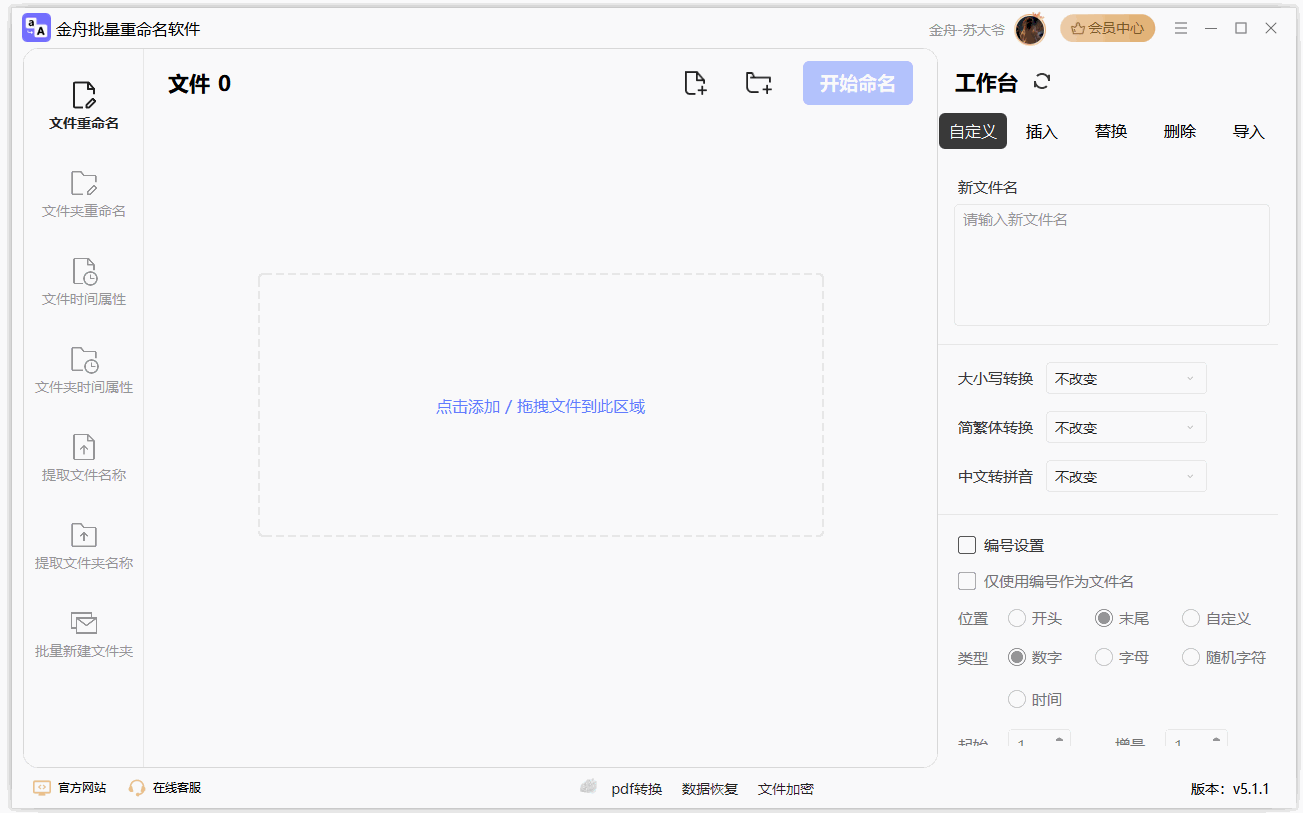The image size is (1303, 813).
Task: Open the 简繁体转换 dropdown
Action: [x=1125, y=427]
